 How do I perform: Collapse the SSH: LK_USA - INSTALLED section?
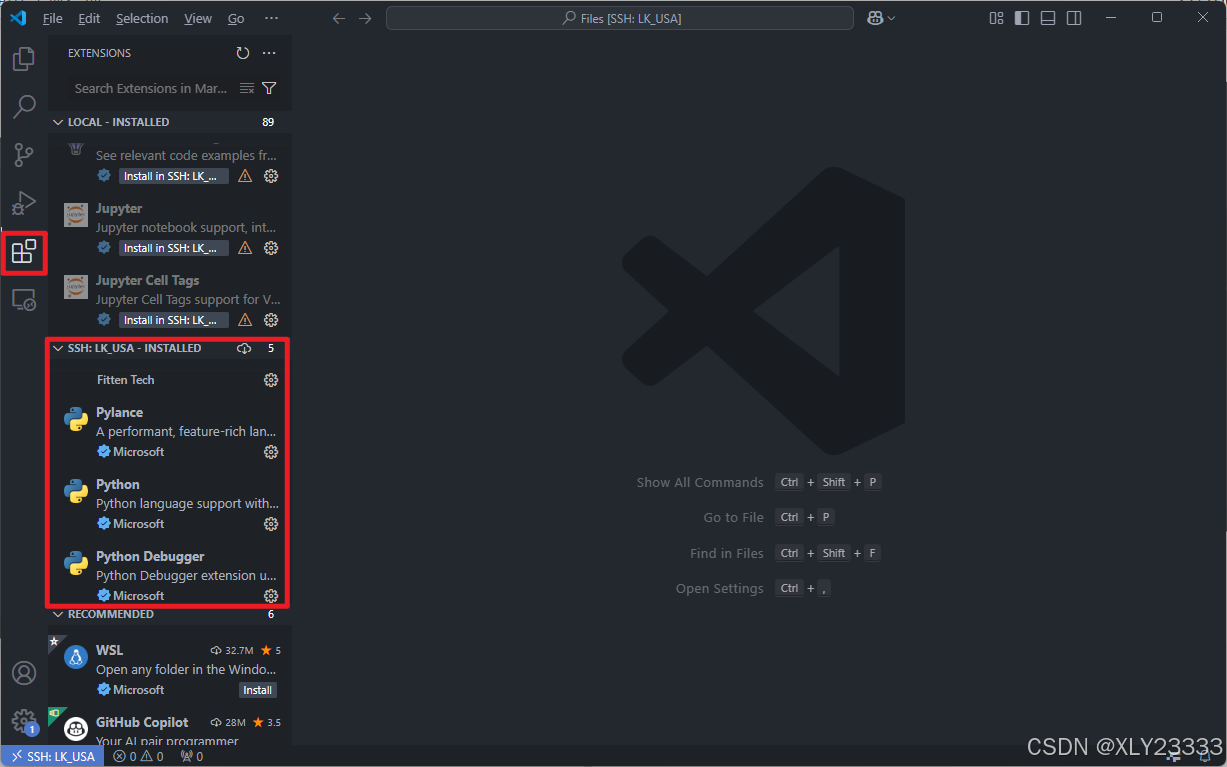point(58,348)
